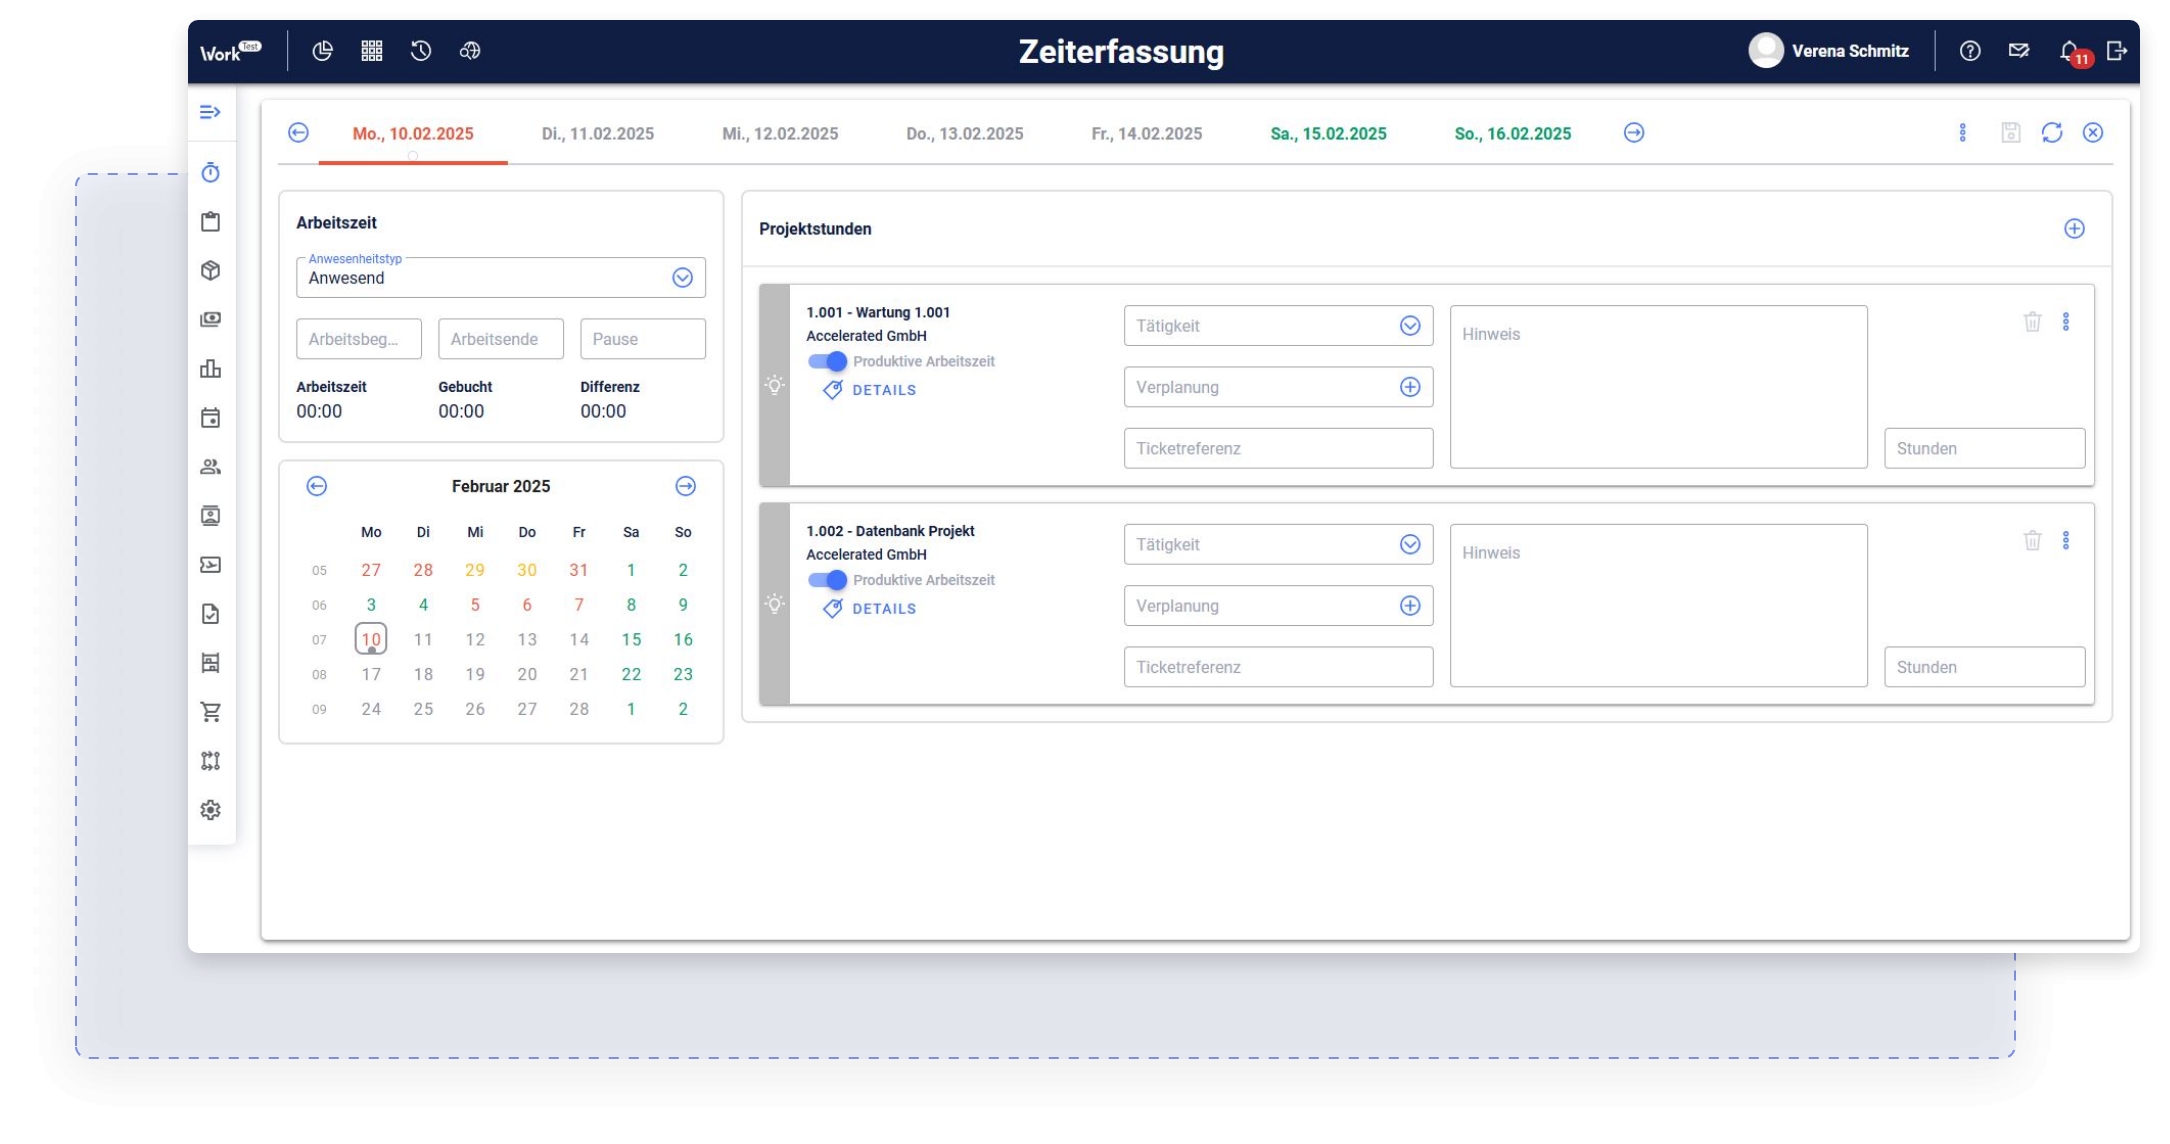Click the Stunden field of Datenbank Projekt

(1983, 667)
